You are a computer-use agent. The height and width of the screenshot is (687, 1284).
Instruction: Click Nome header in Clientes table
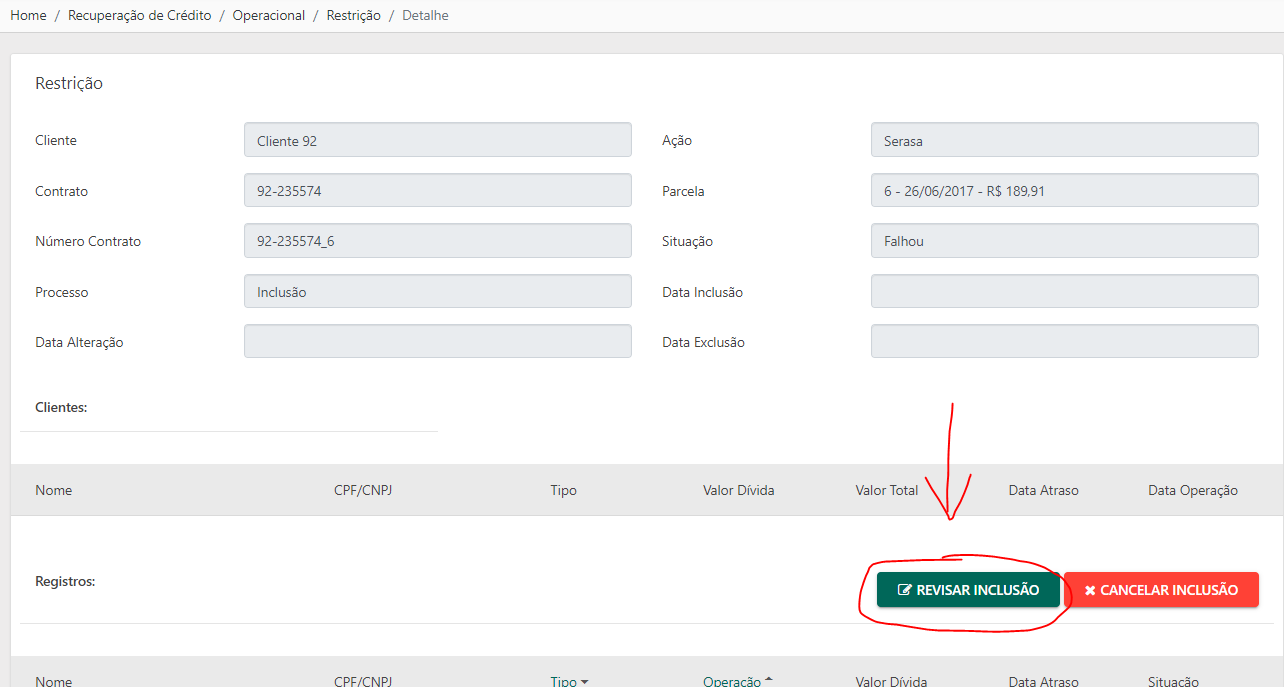pos(53,490)
